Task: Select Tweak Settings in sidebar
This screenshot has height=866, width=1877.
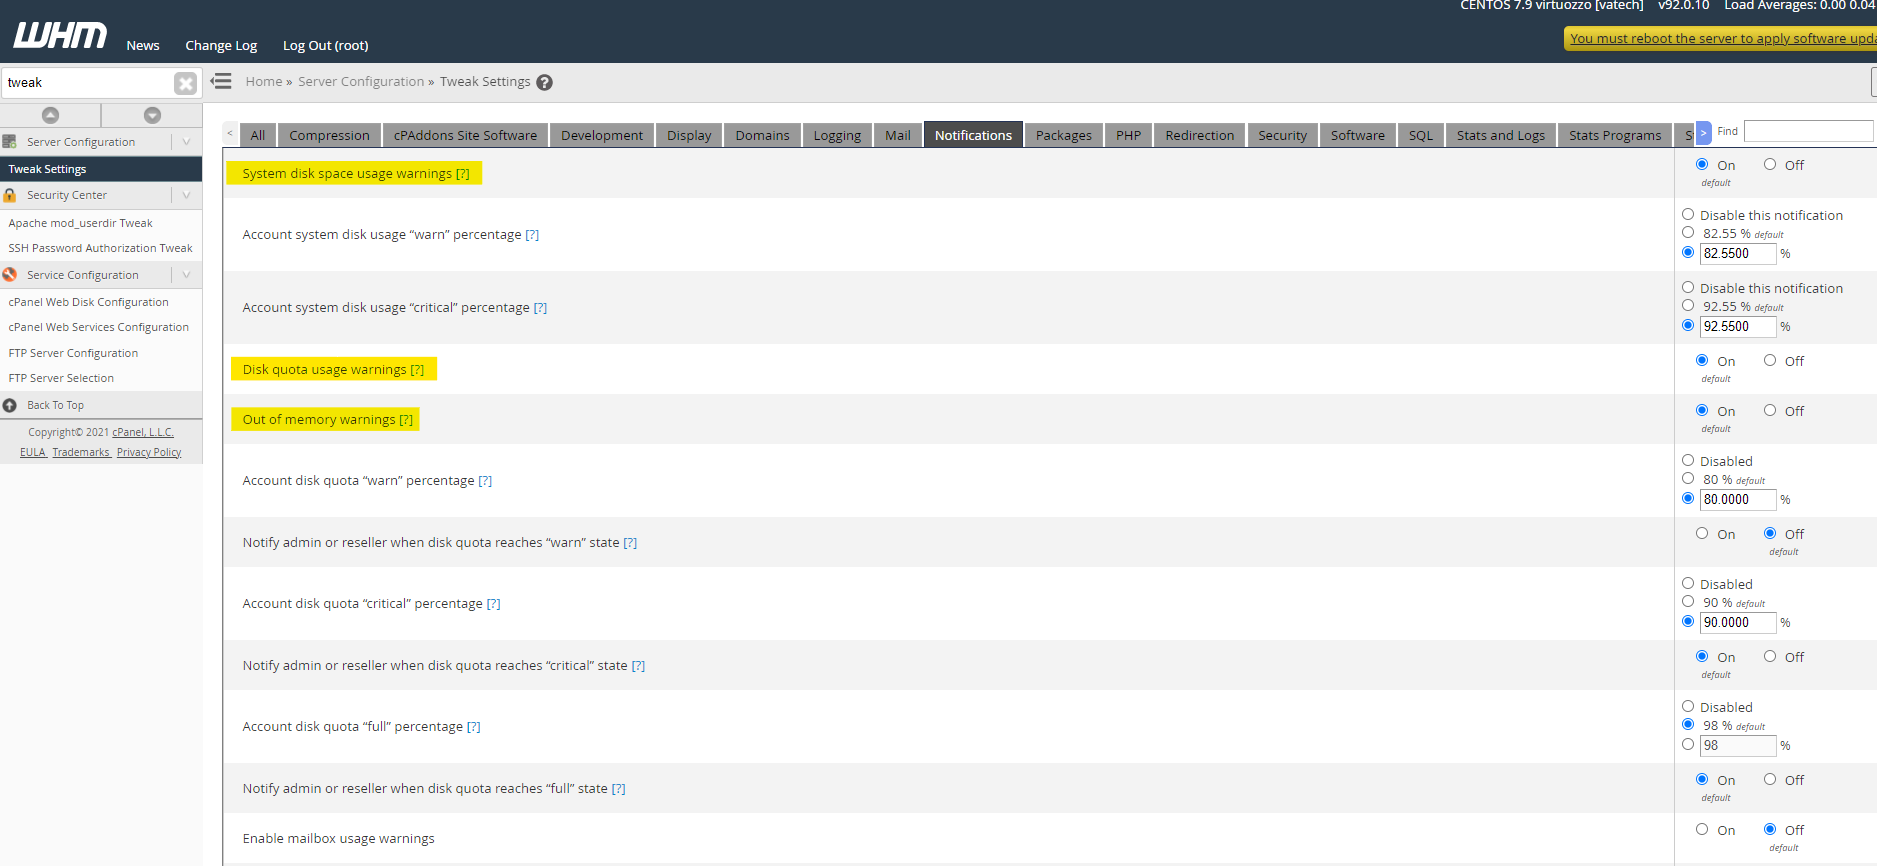Action: point(101,169)
